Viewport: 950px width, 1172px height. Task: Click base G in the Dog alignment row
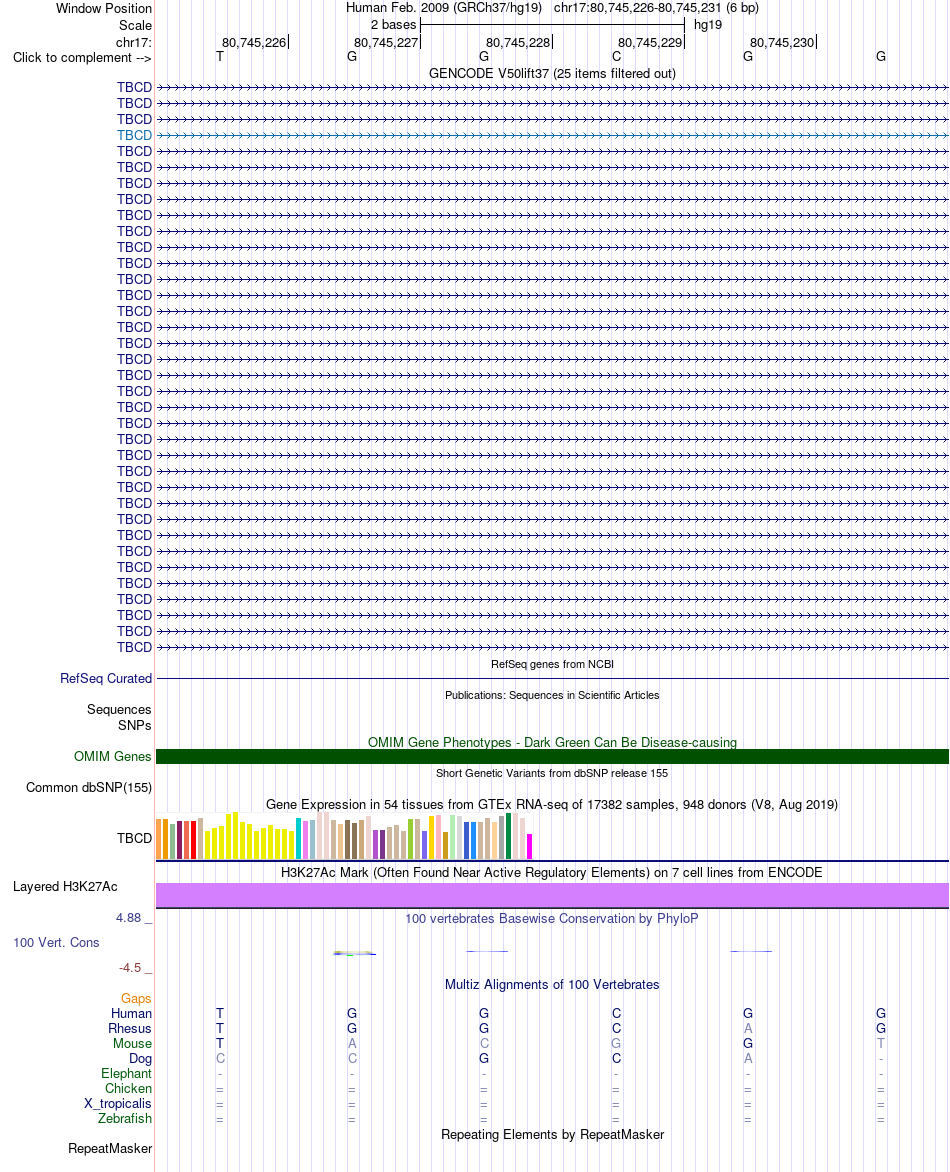coord(484,1058)
